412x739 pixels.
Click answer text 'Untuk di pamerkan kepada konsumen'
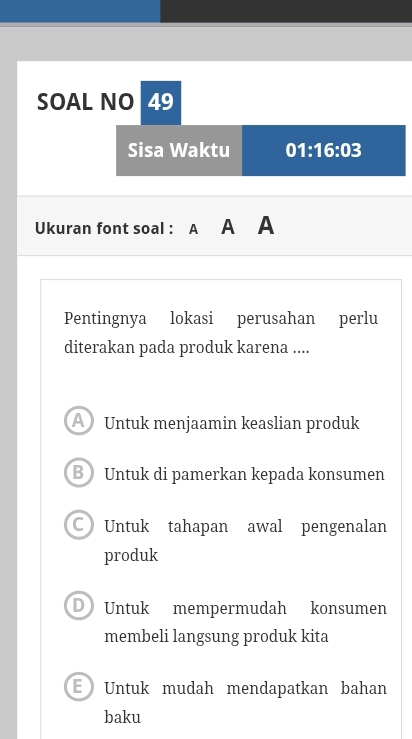click(x=244, y=474)
